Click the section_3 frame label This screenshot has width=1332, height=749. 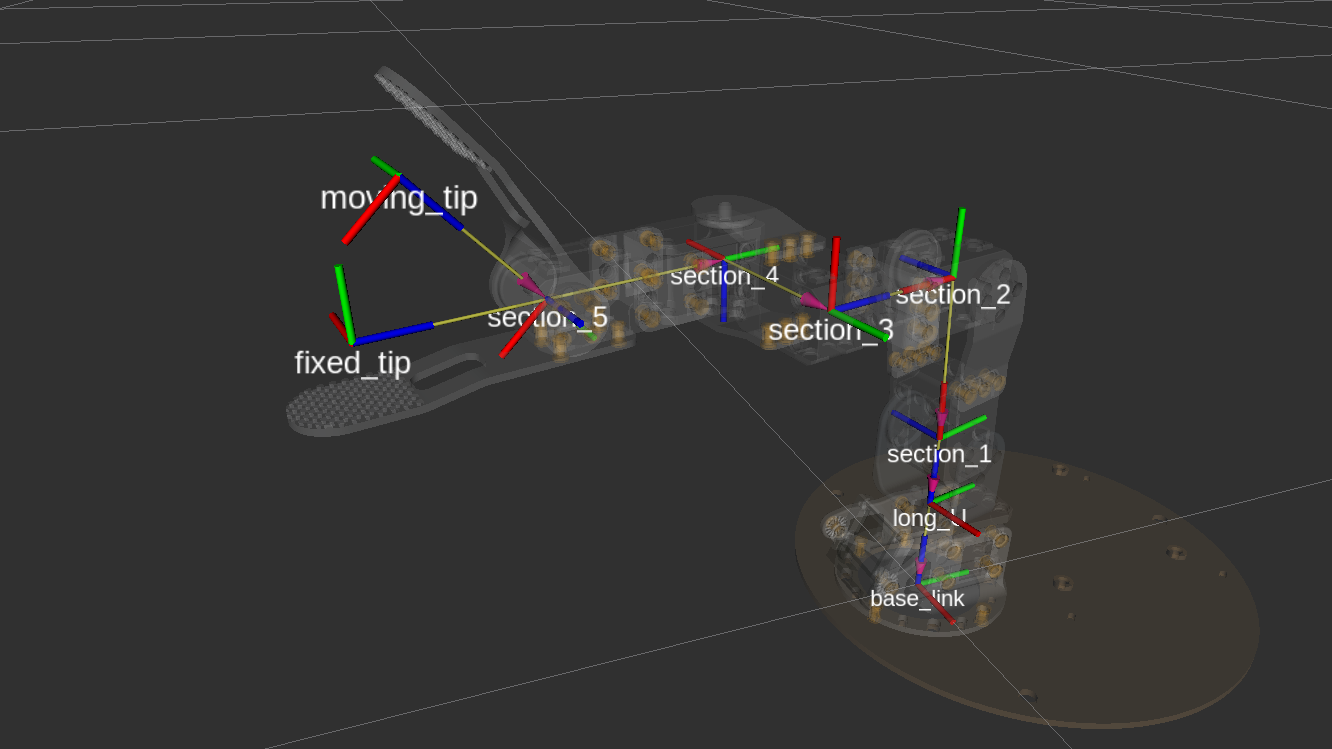click(830, 330)
